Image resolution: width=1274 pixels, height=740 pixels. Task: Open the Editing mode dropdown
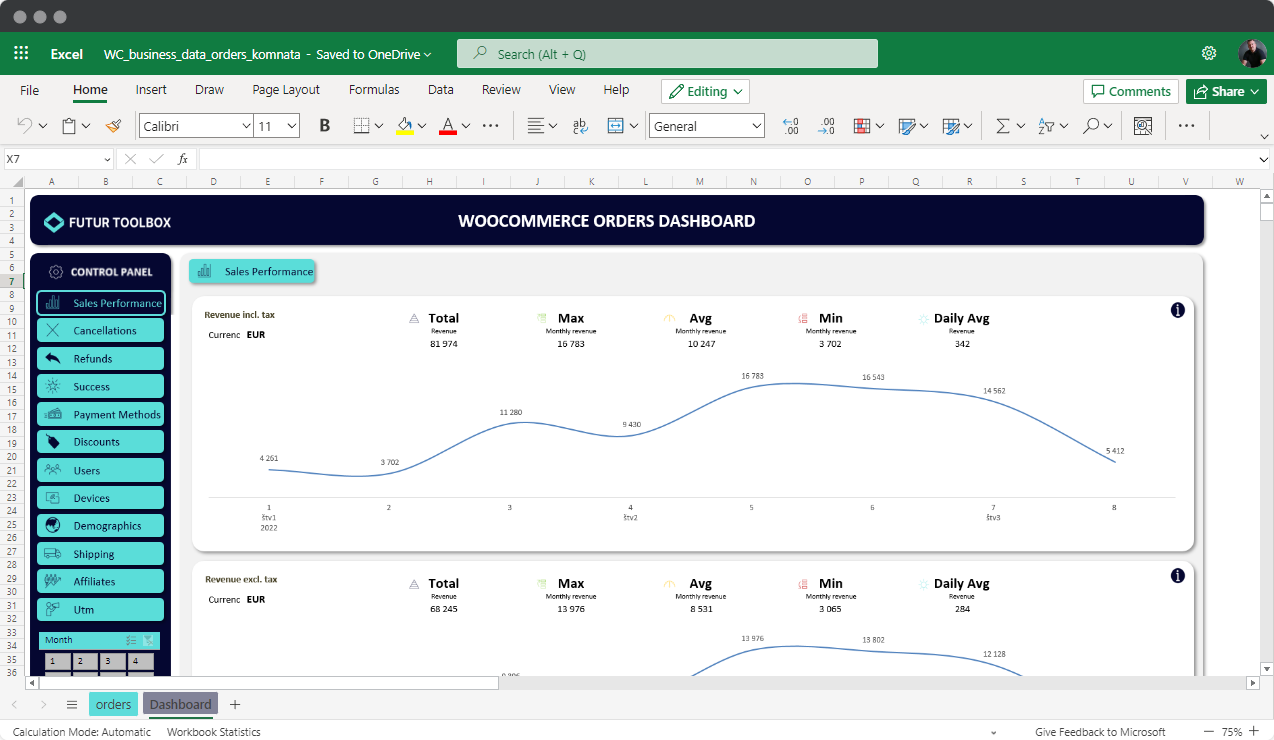(705, 91)
